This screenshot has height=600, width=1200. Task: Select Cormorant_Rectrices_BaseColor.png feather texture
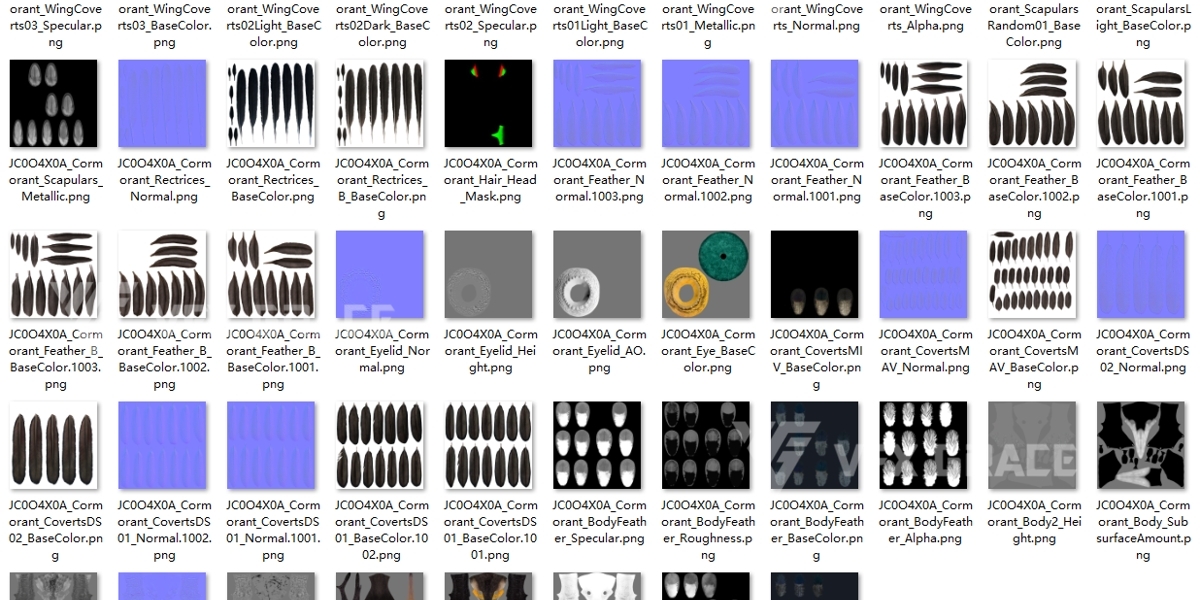point(271,104)
